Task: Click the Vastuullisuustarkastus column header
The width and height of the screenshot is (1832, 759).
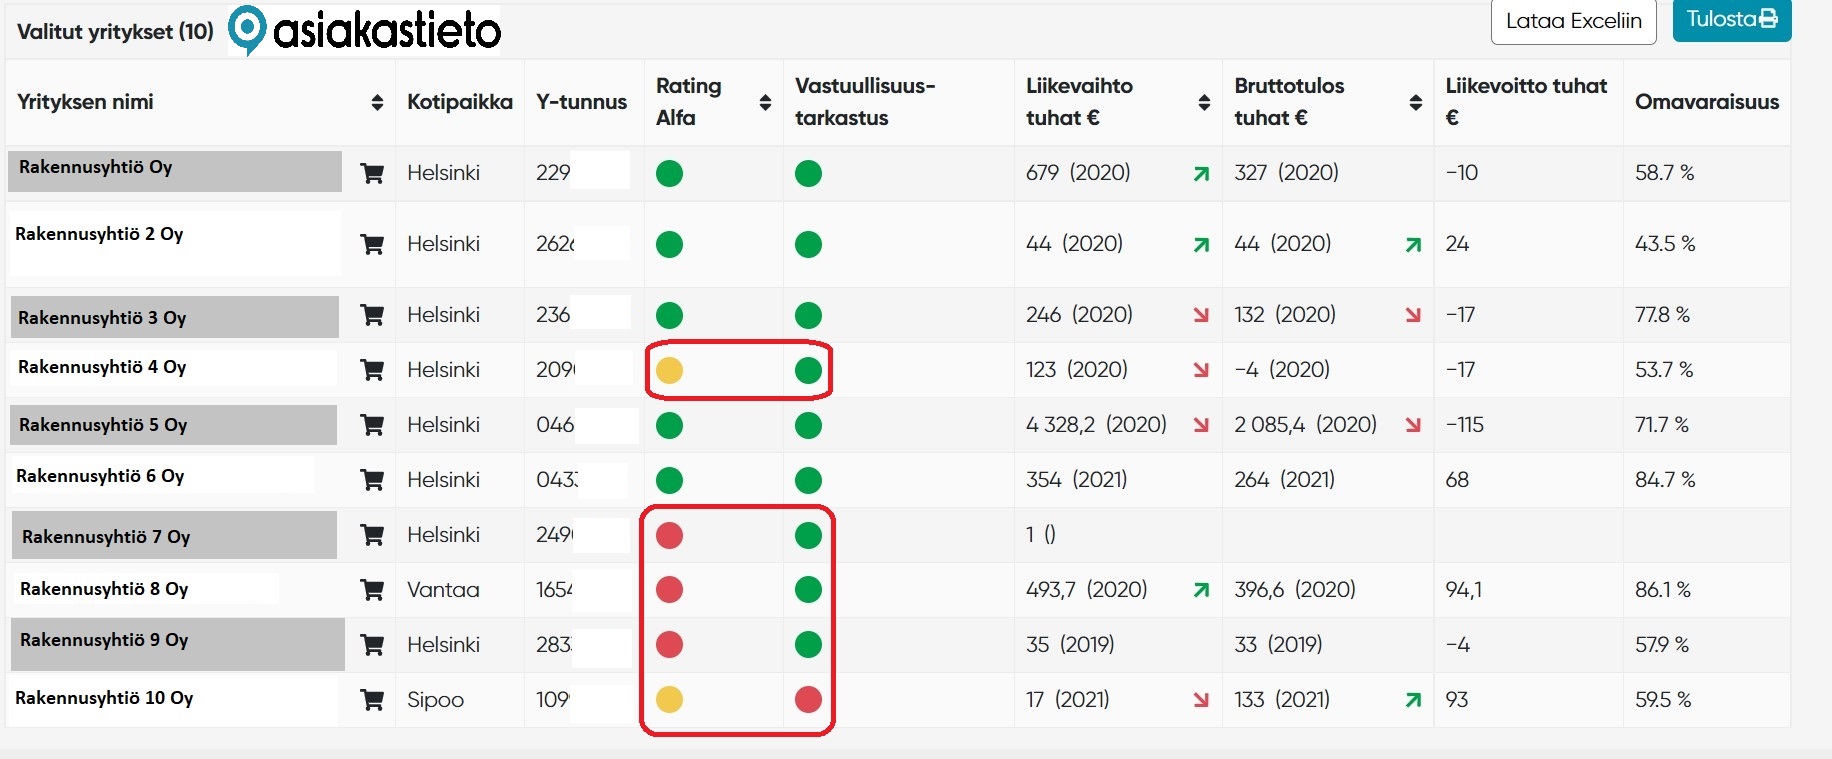Action: [865, 102]
